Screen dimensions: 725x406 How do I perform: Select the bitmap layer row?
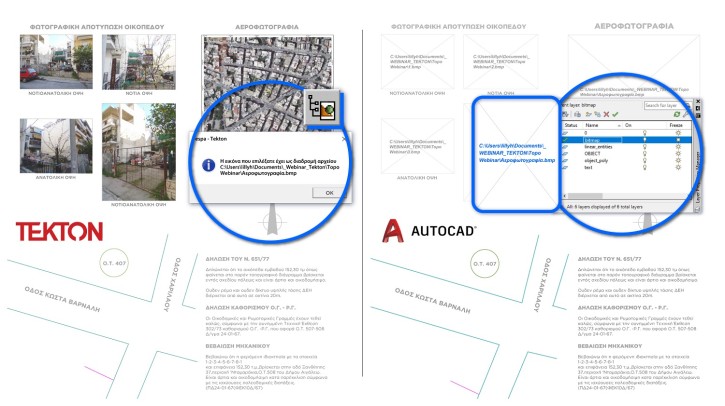(627, 140)
